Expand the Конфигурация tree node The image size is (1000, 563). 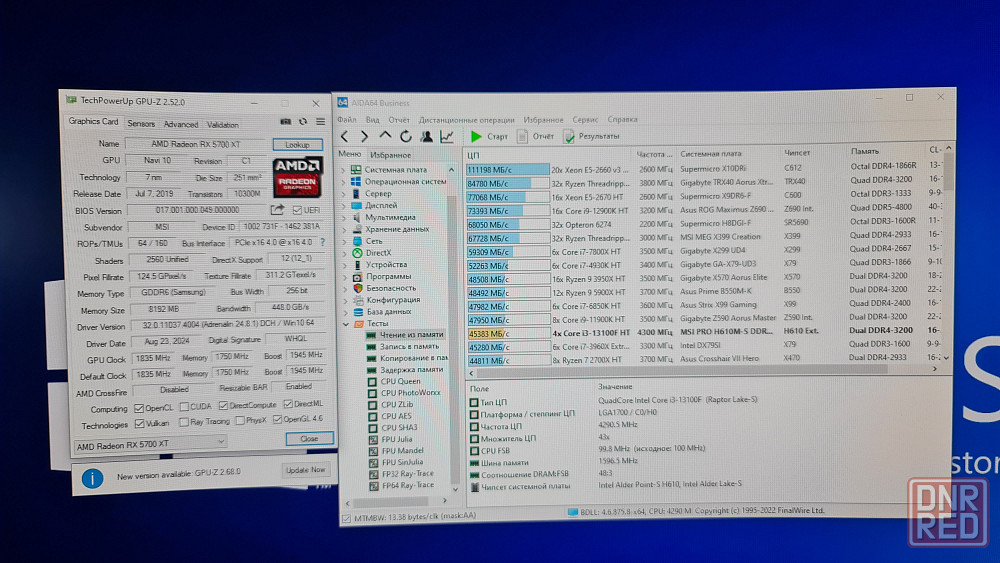pos(346,300)
